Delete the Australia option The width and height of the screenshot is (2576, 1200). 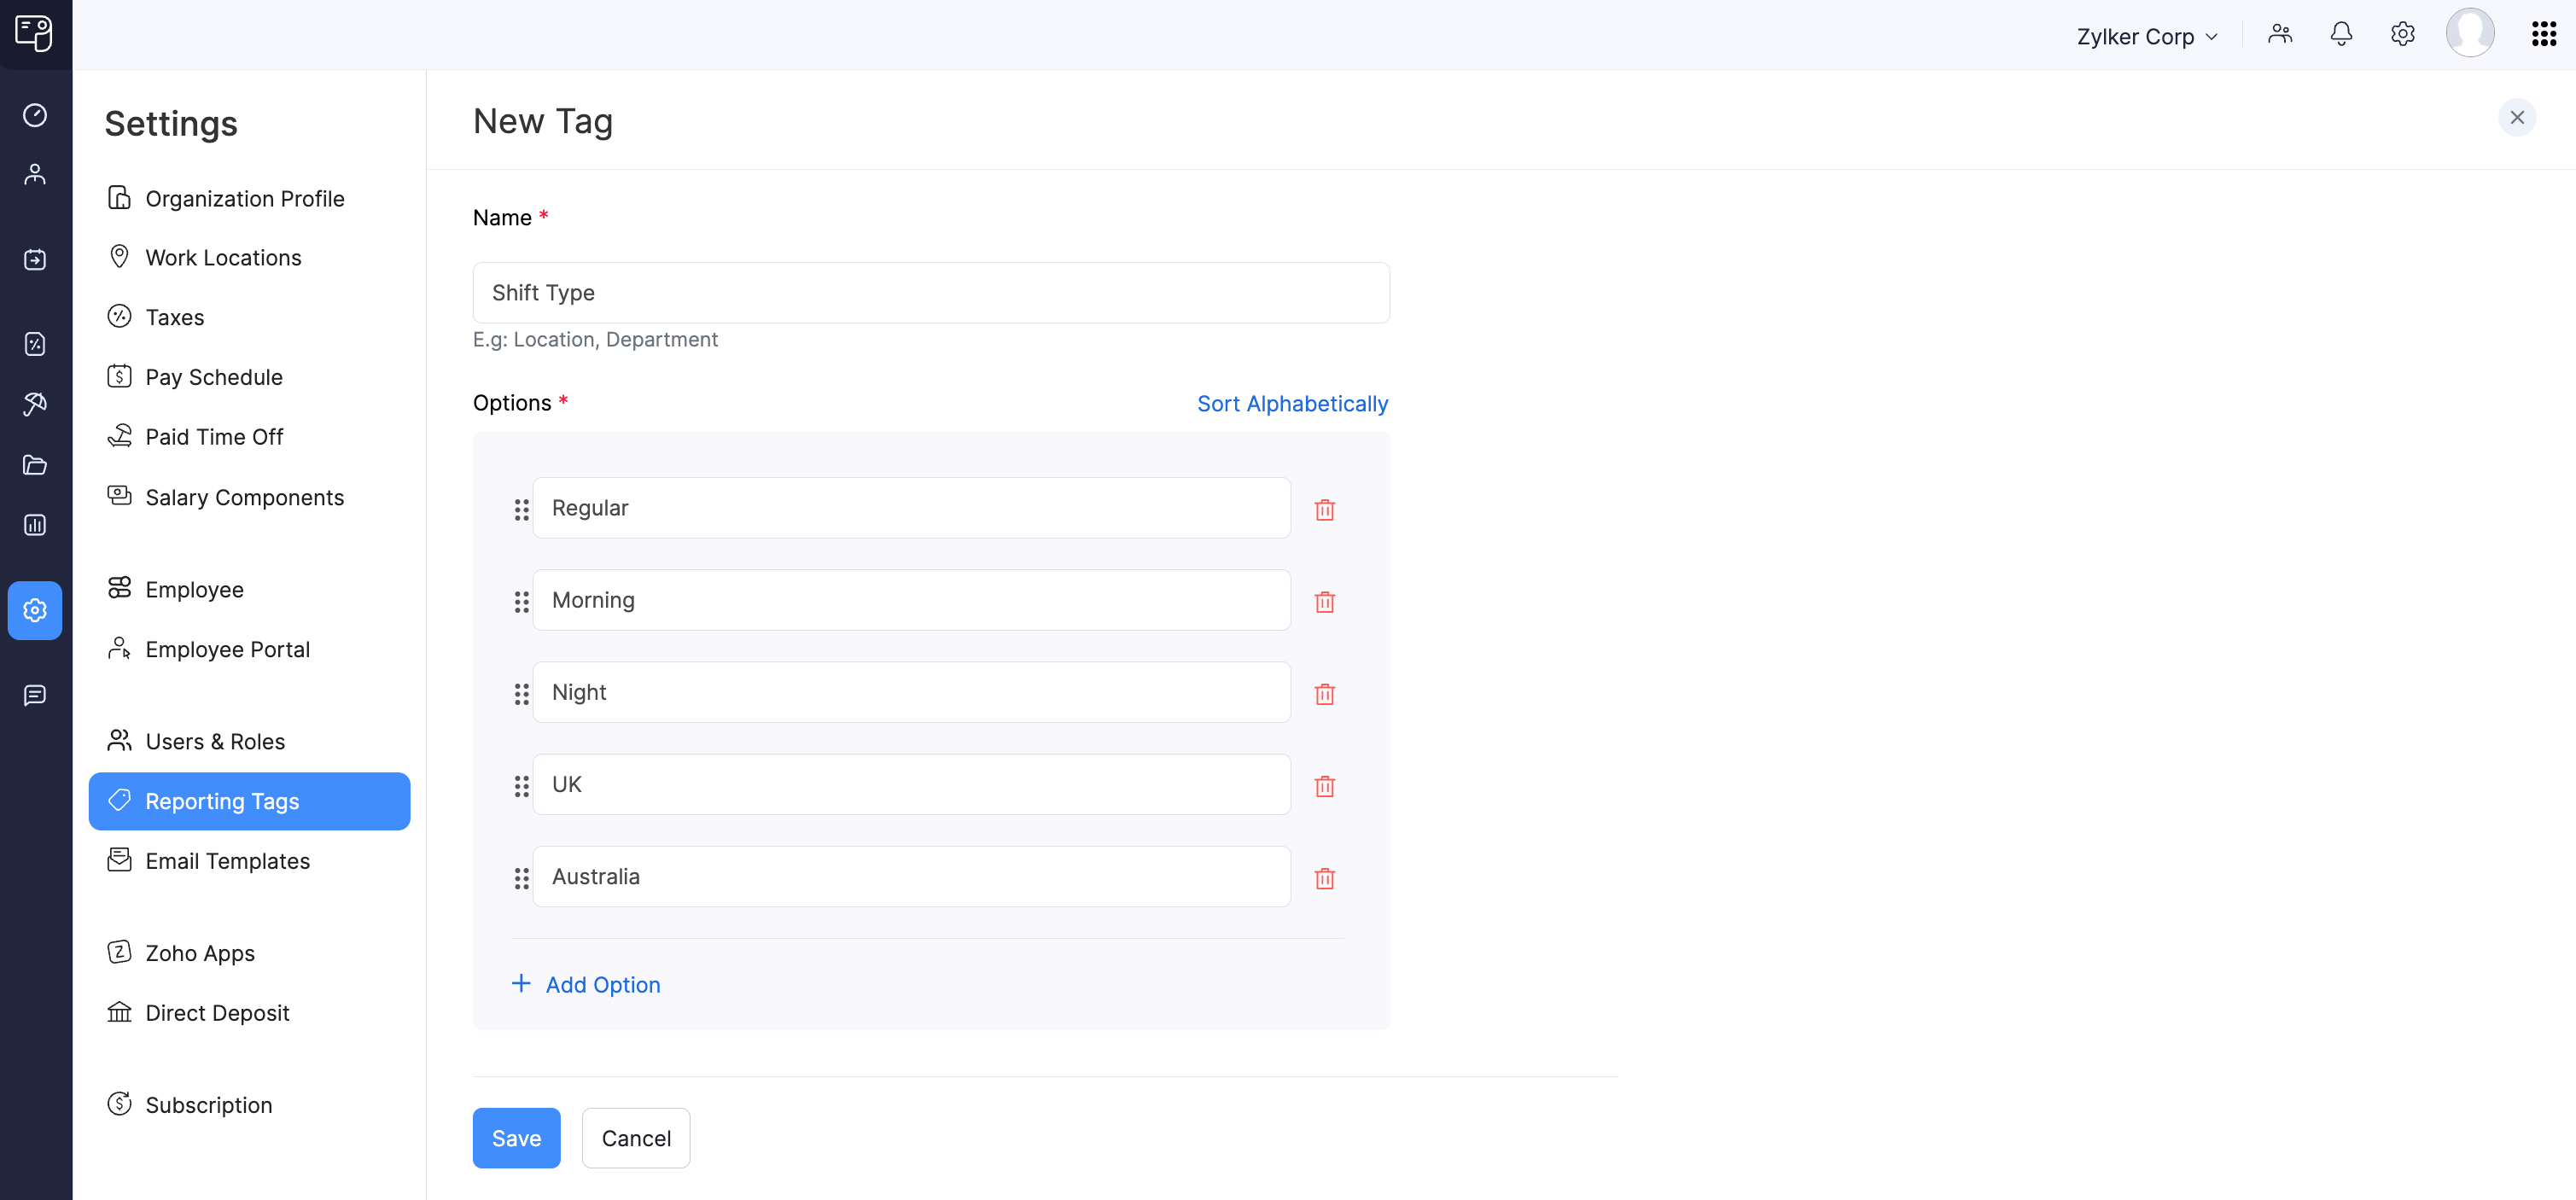pyautogui.click(x=1325, y=878)
